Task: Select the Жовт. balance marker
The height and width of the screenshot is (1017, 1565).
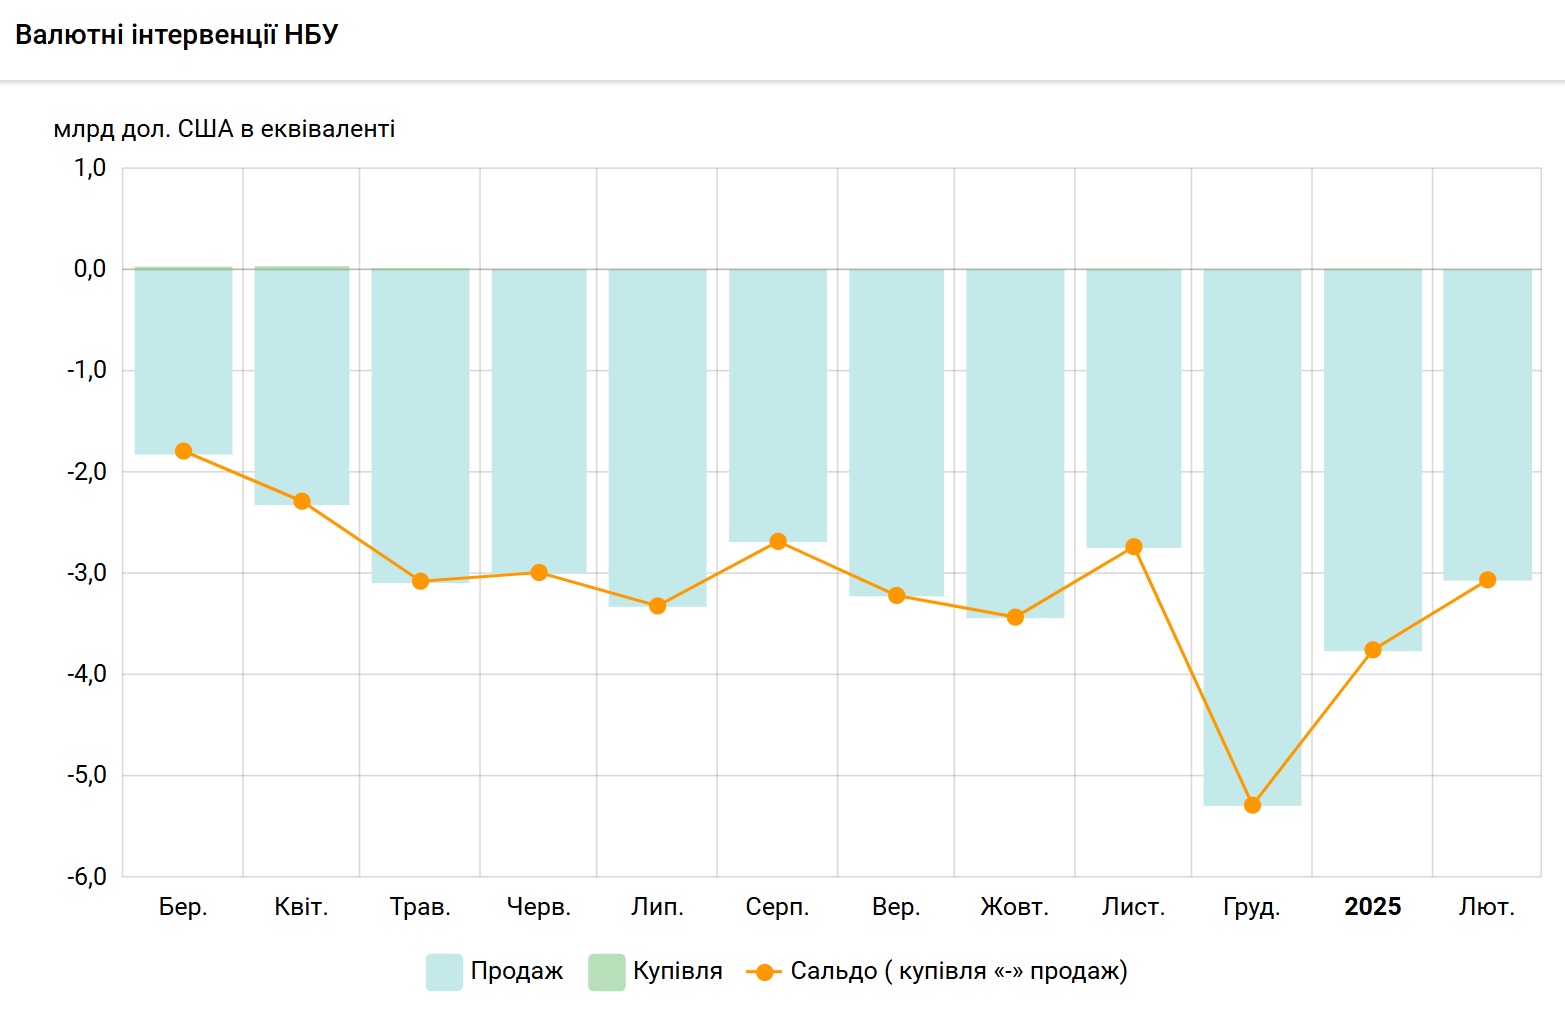Action: pos(1015,617)
